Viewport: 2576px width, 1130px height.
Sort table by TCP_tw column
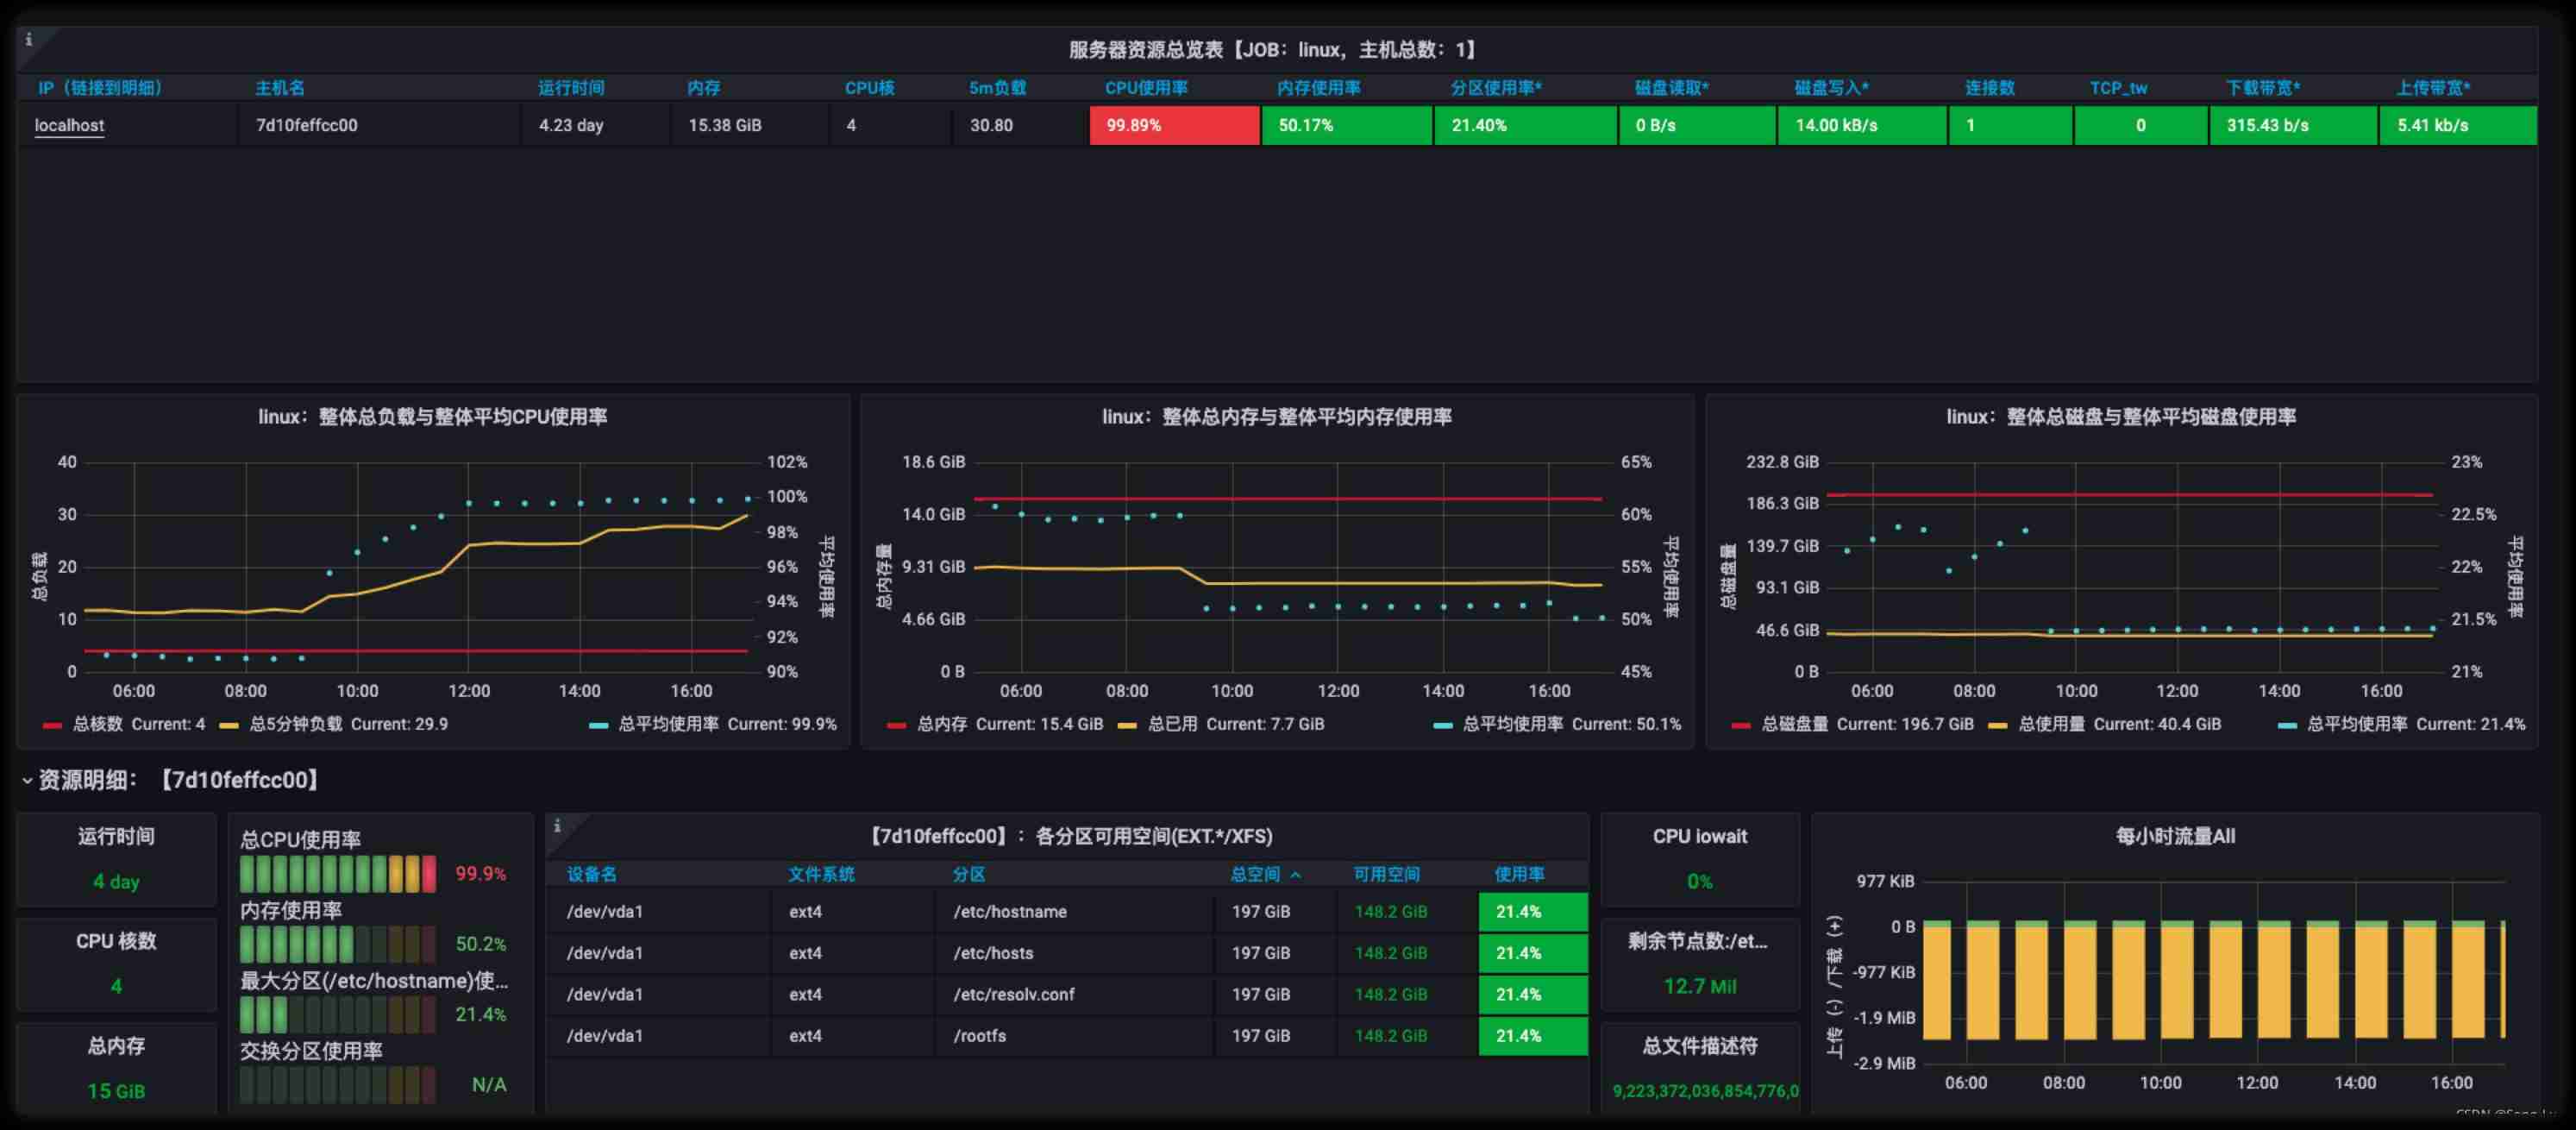[x=2118, y=88]
